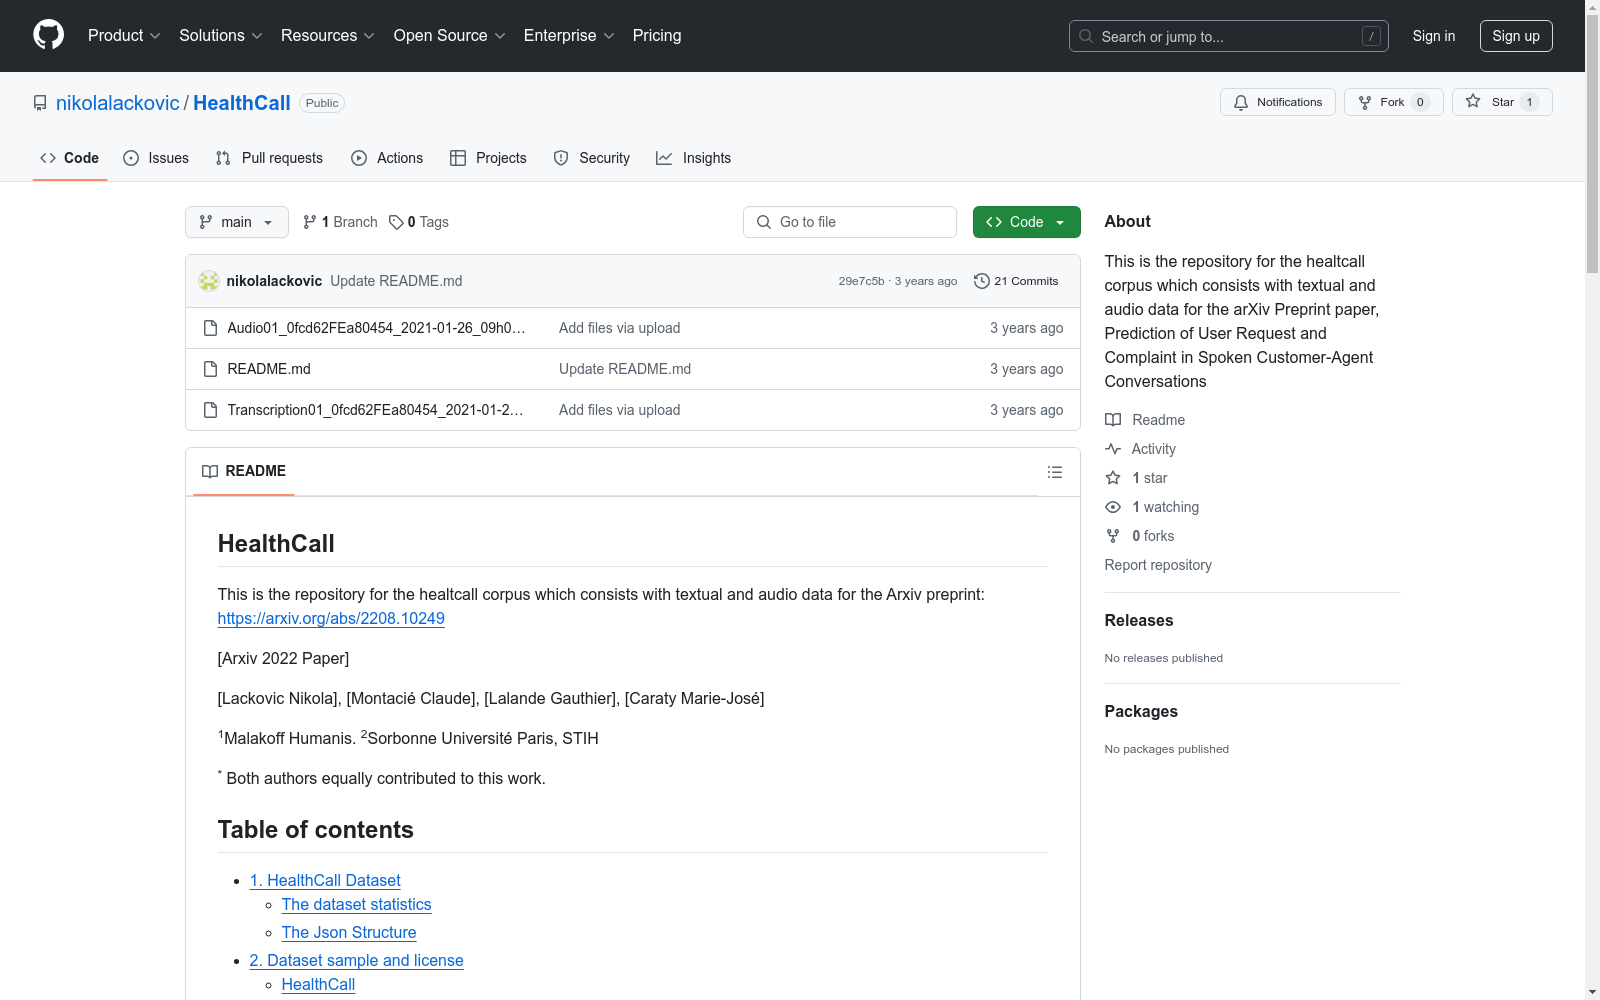Focus the Search or jump to field
Viewport: 1600px width, 1000px height.
1228,36
